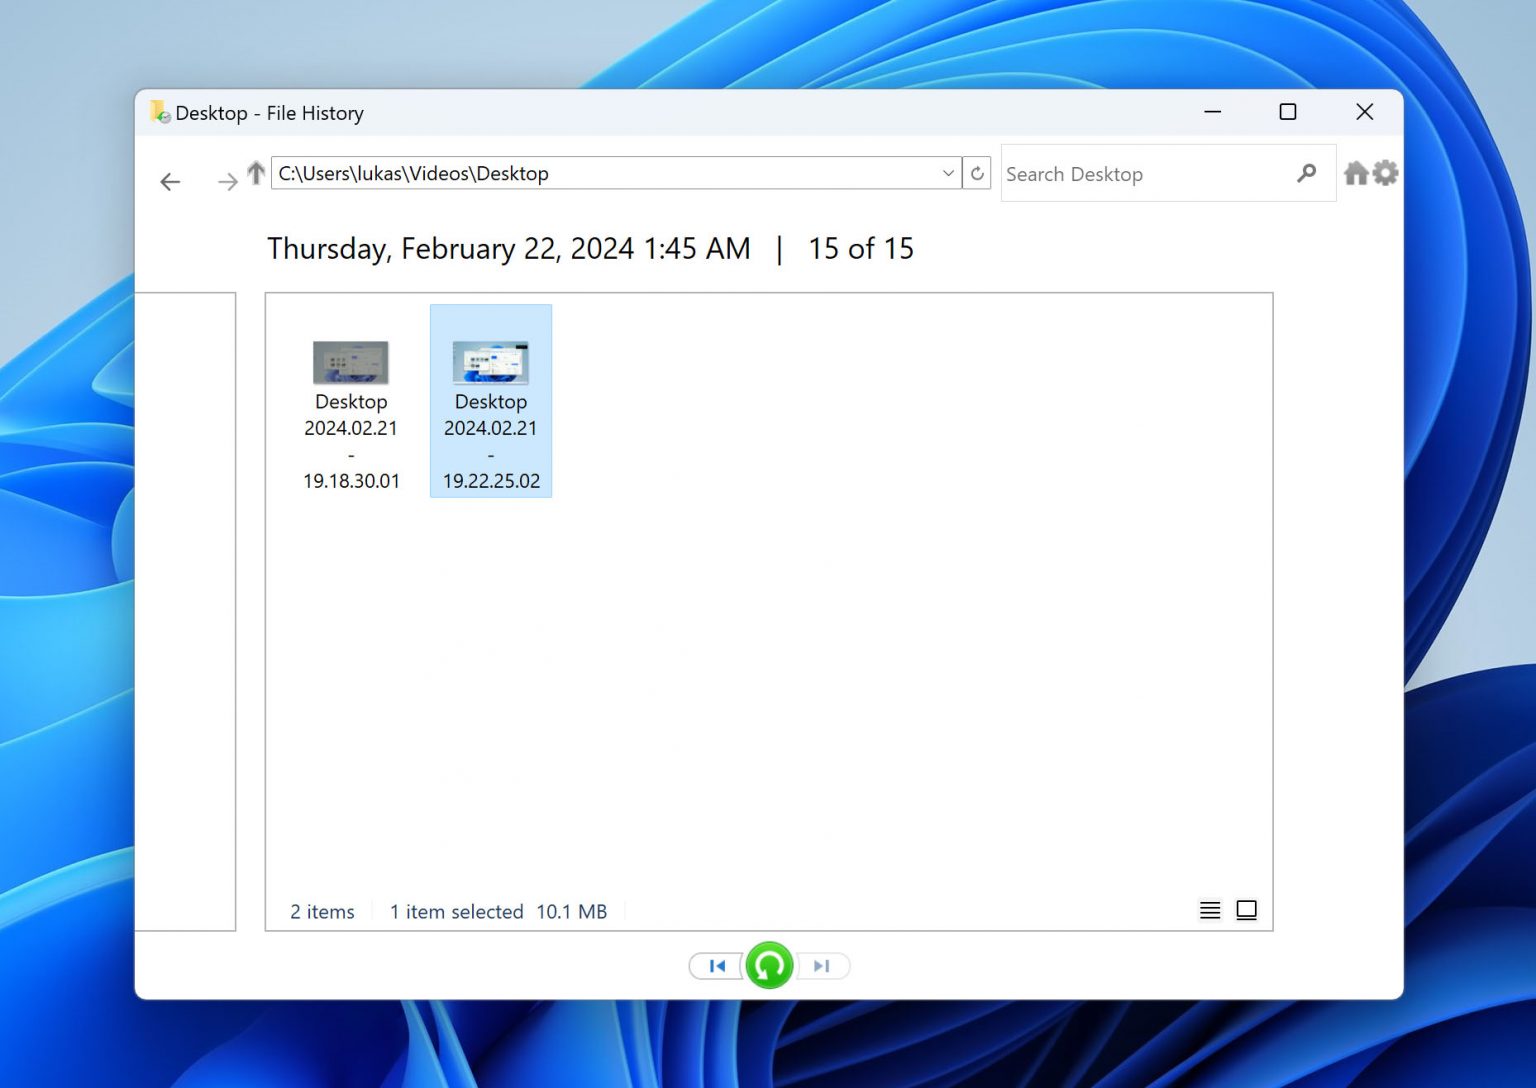Screen dimensions: 1536x1088
Task: Minimize the File History window
Action: pyautogui.click(x=1213, y=112)
